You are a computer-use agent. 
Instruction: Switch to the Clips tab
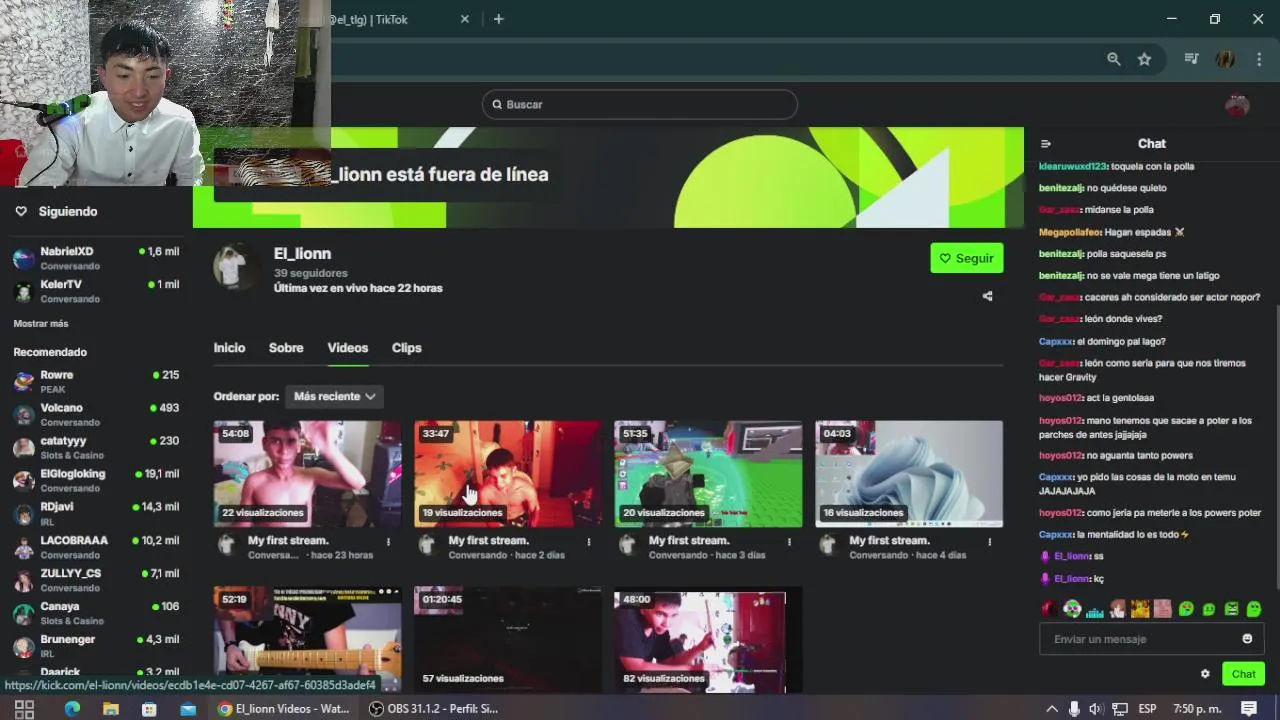tap(407, 348)
